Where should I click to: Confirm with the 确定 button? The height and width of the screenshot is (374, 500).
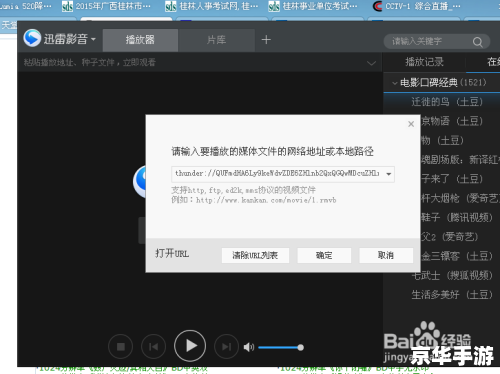pyautogui.click(x=324, y=255)
